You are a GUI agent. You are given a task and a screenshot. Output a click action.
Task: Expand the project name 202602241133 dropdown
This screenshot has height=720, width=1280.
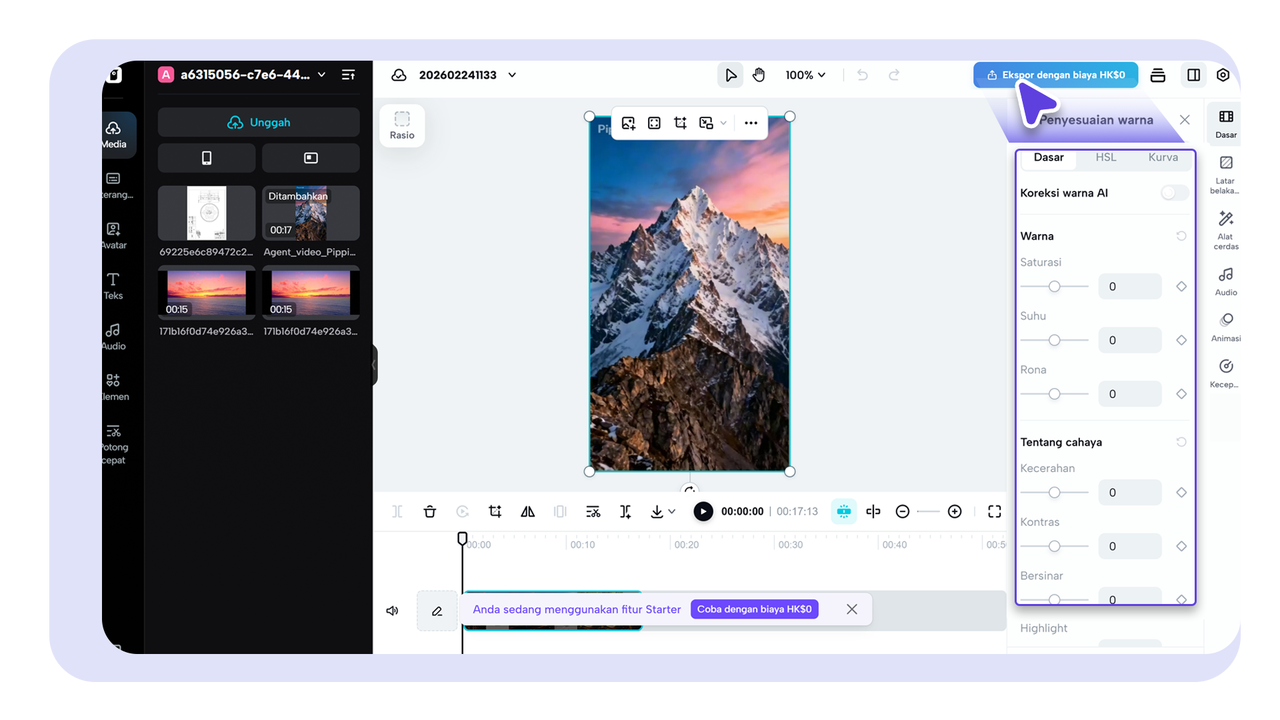512,75
